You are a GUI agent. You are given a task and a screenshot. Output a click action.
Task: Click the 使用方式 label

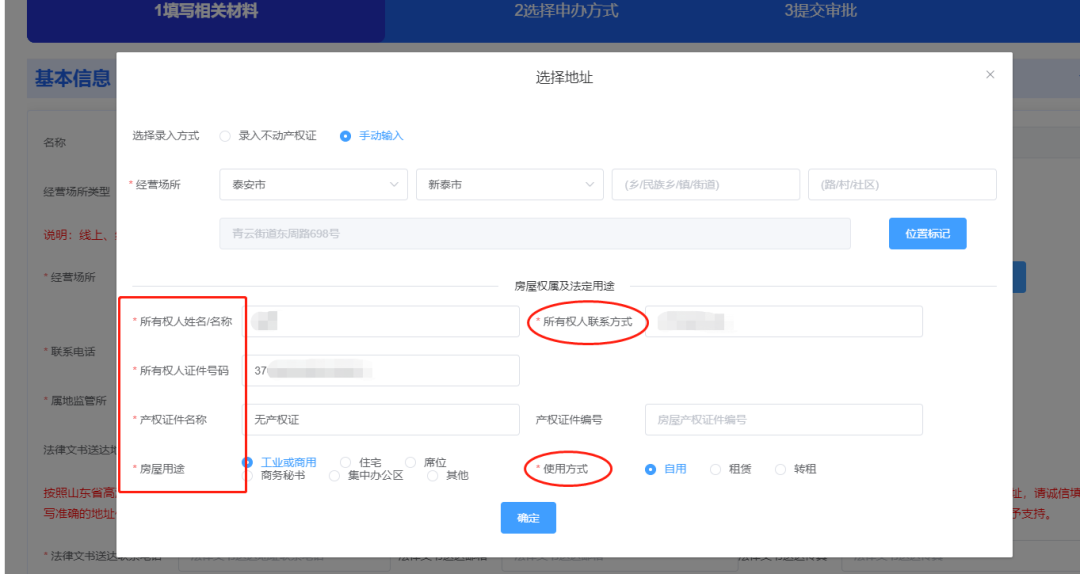click(x=565, y=469)
